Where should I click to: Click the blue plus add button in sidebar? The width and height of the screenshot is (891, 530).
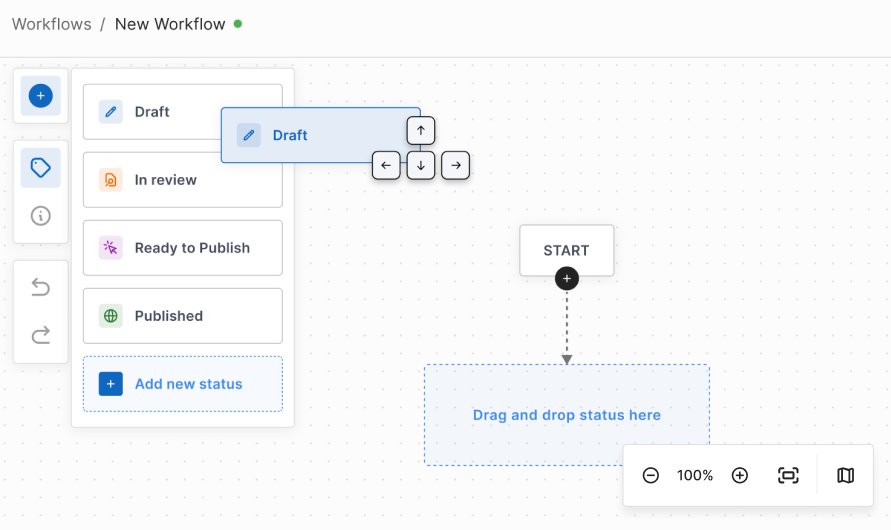pyautogui.click(x=40, y=95)
